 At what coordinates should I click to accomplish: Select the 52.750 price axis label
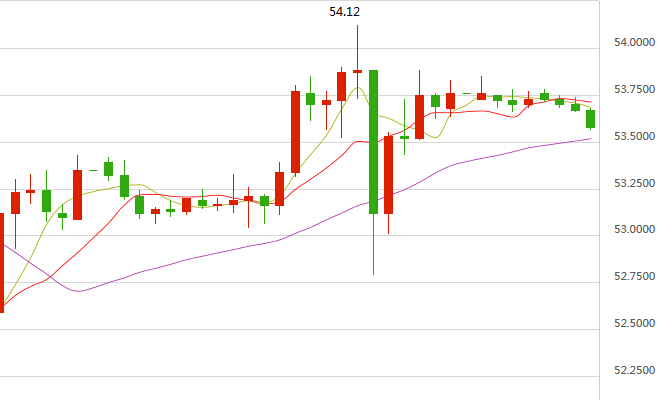coord(636,277)
